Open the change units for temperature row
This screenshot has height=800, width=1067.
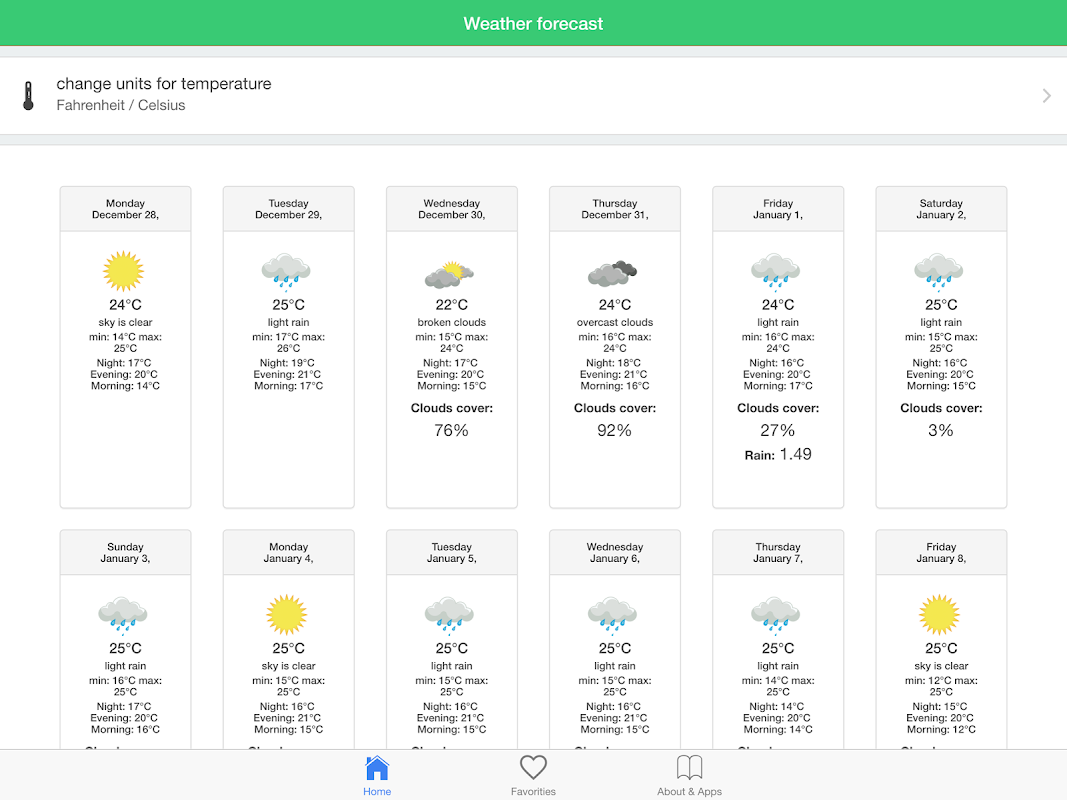(534, 96)
